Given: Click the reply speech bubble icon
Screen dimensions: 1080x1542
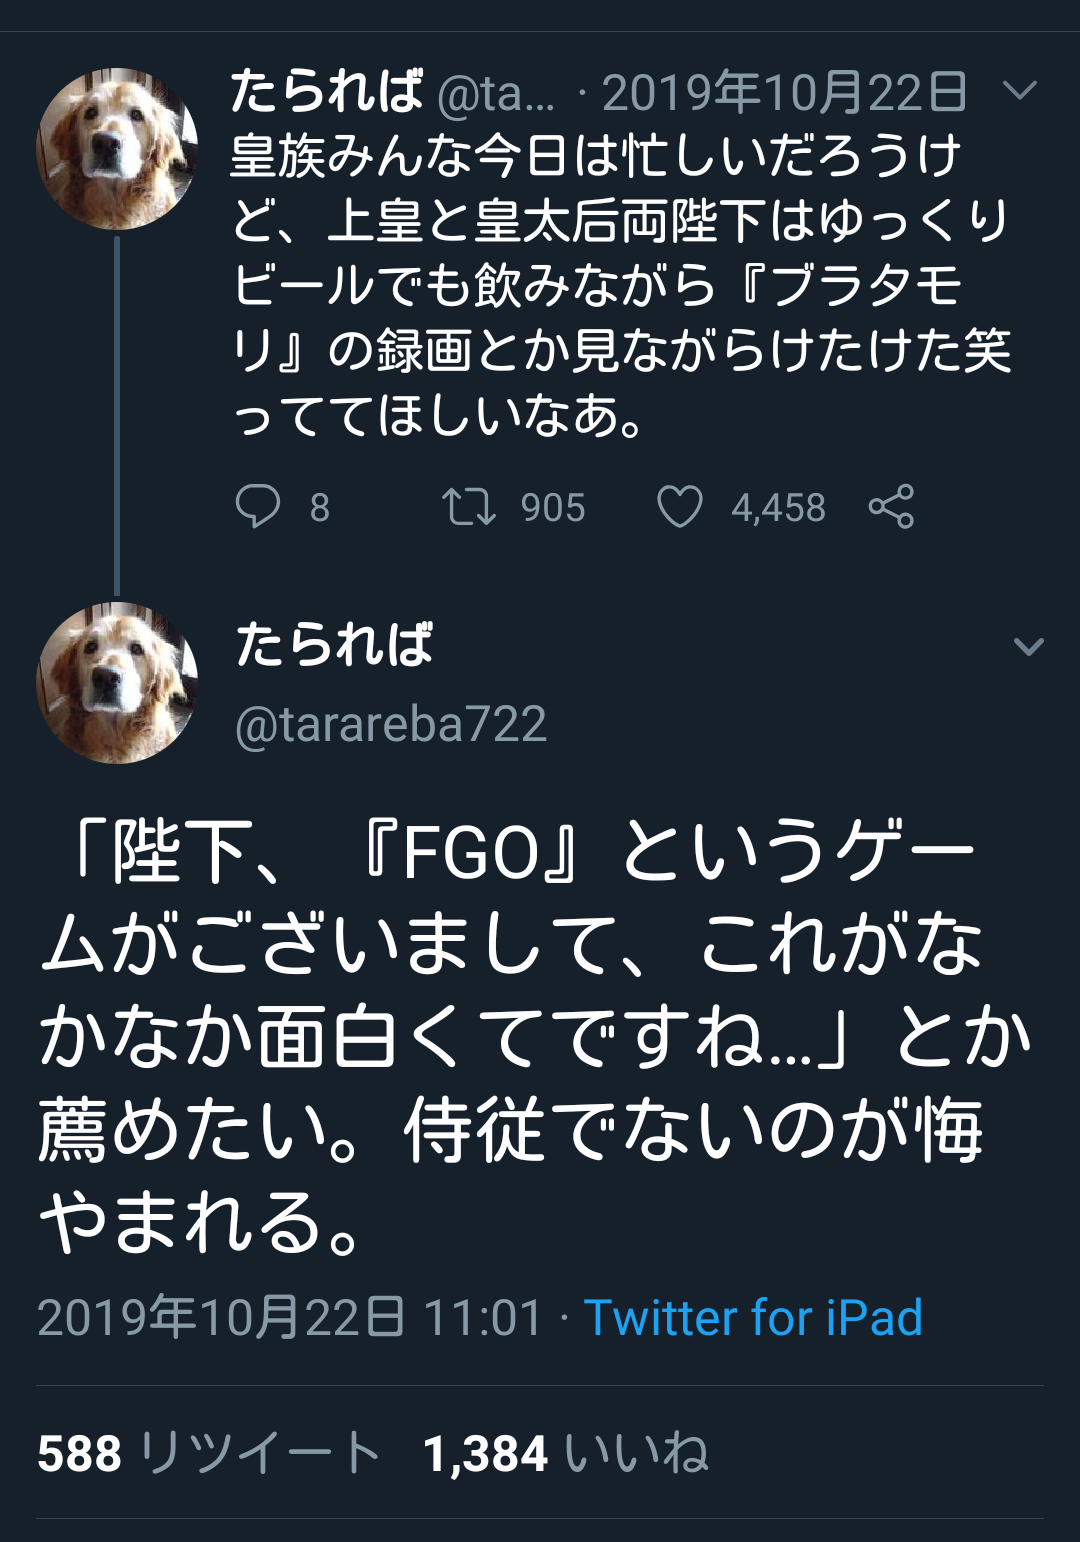Looking at the screenshot, I should (x=258, y=506).
